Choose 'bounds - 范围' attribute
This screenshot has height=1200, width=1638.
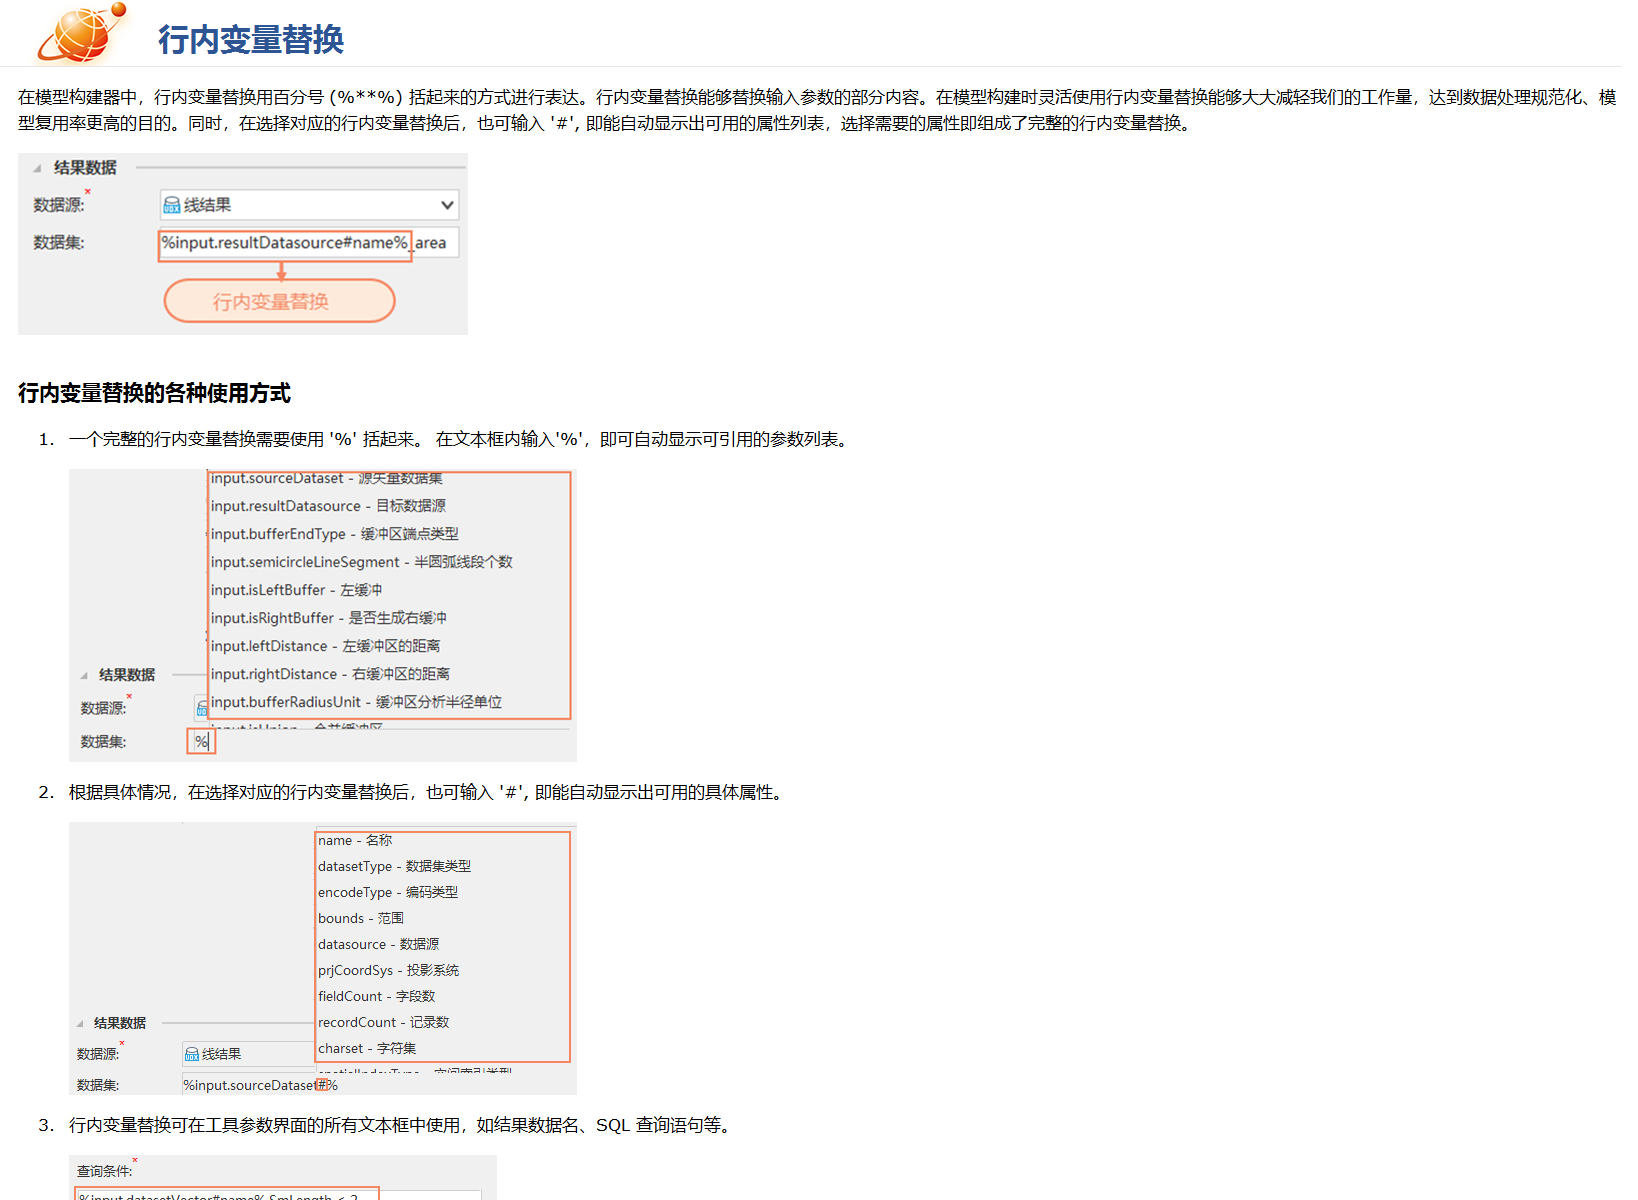[361, 918]
